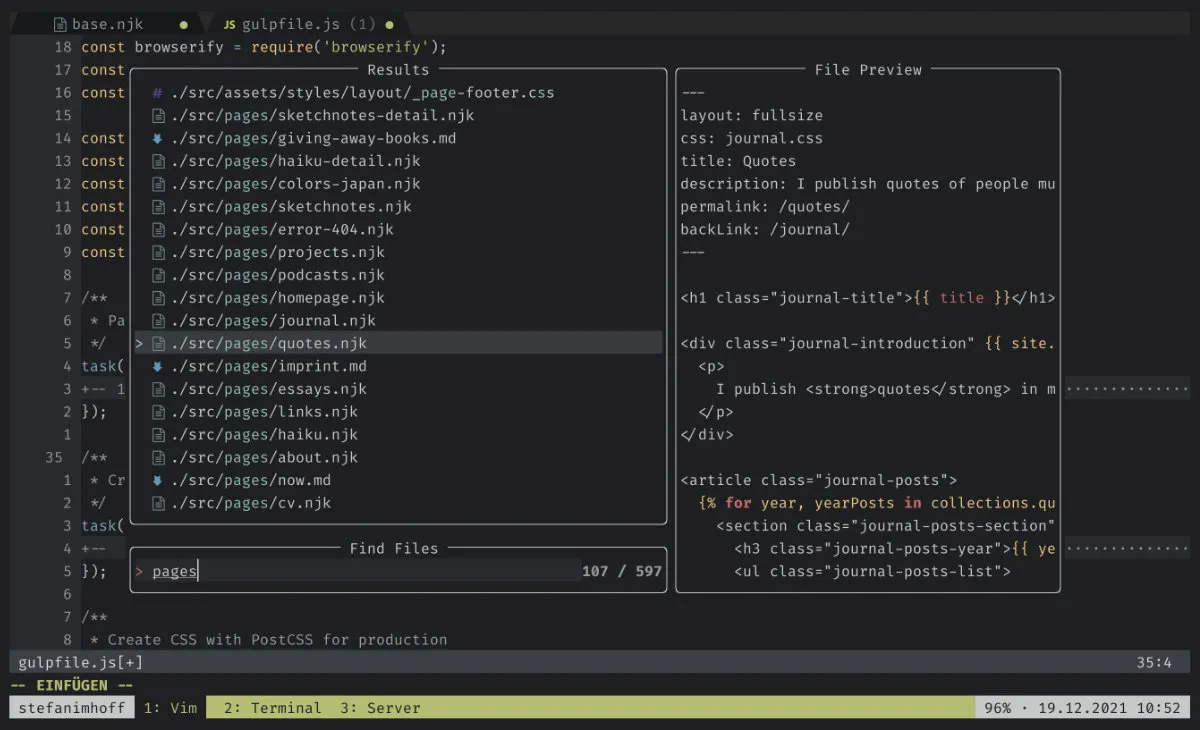Click the file icon beside cv.njk
The height and width of the screenshot is (730, 1200).
[157, 504]
